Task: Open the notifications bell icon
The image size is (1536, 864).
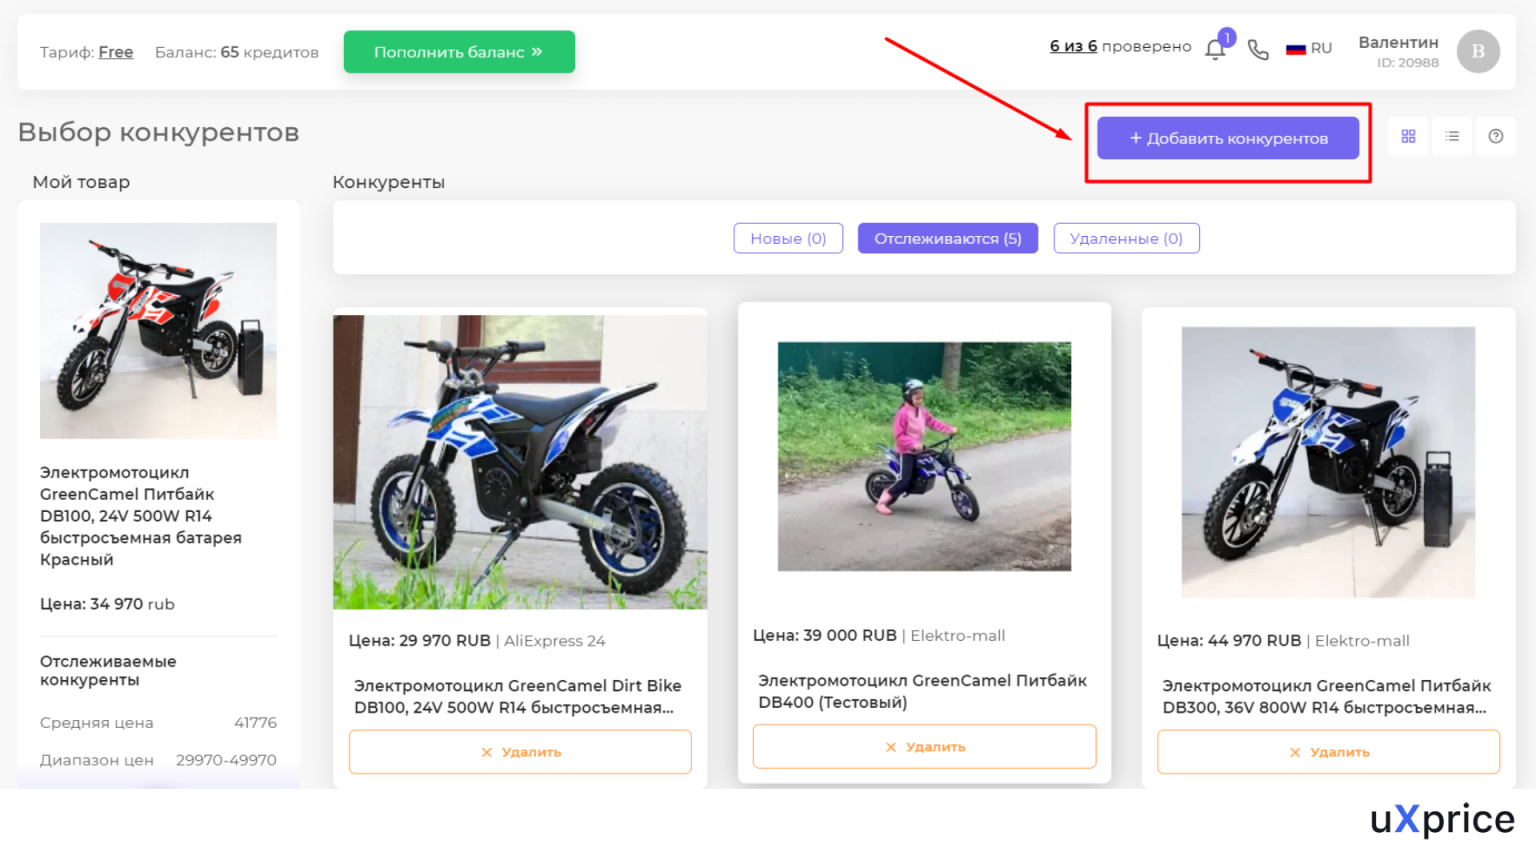Action: click(1215, 49)
